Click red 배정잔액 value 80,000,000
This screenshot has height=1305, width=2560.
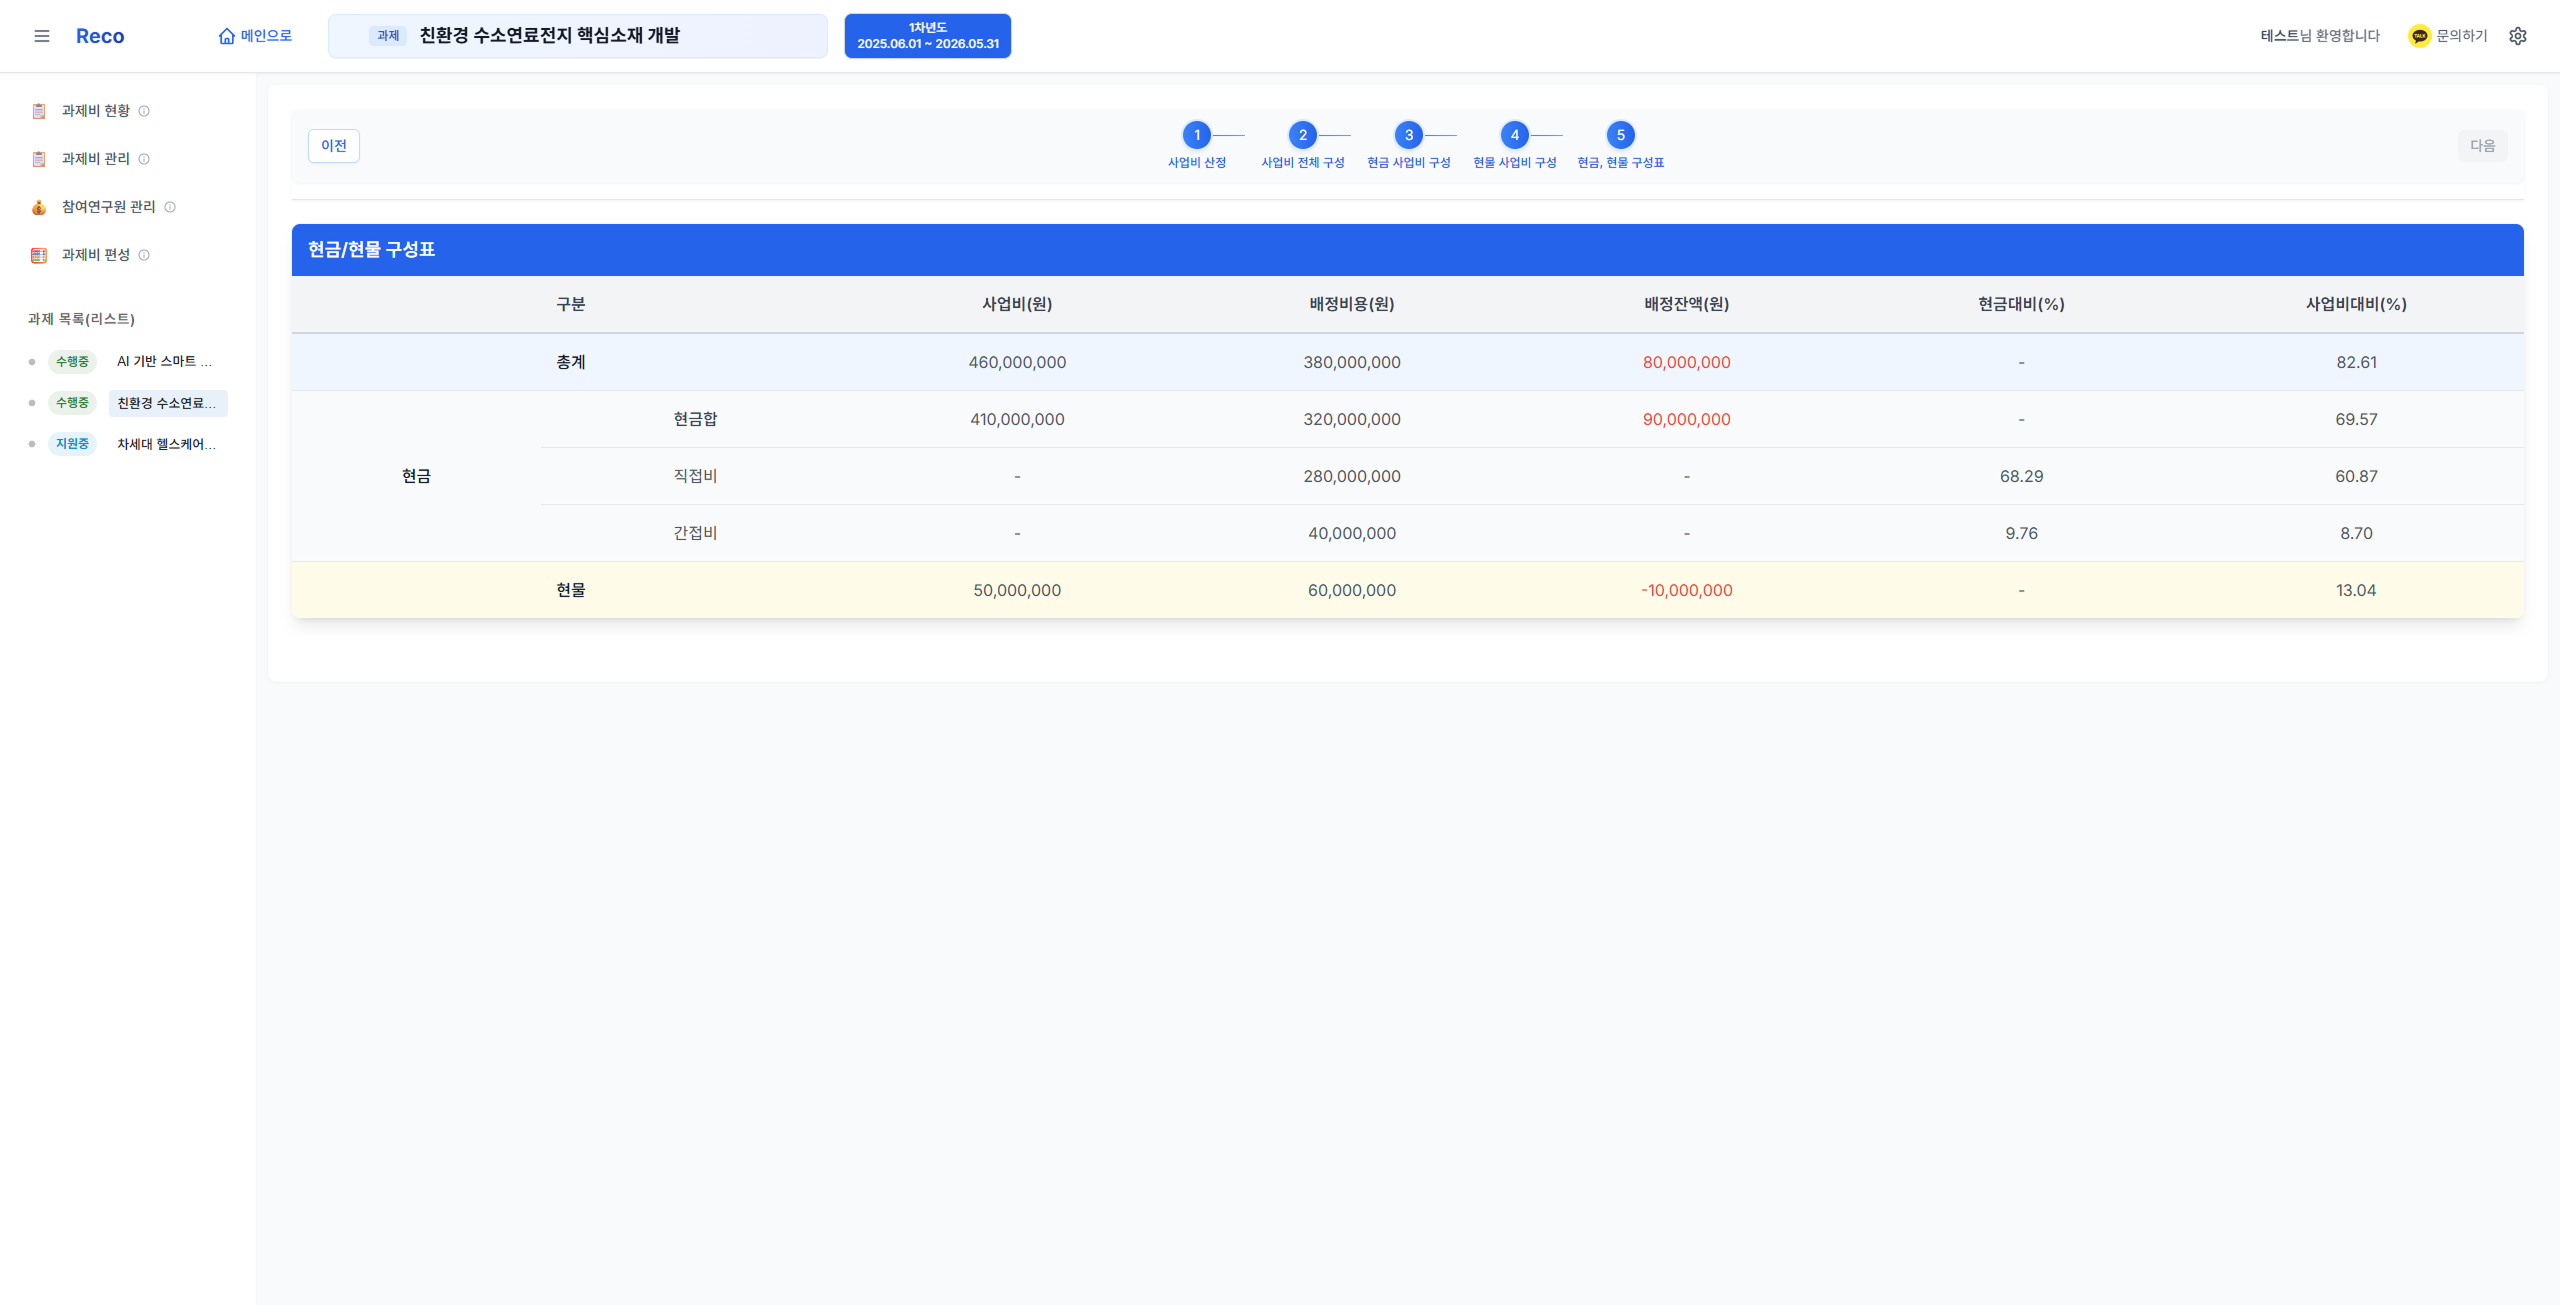(x=1687, y=362)
